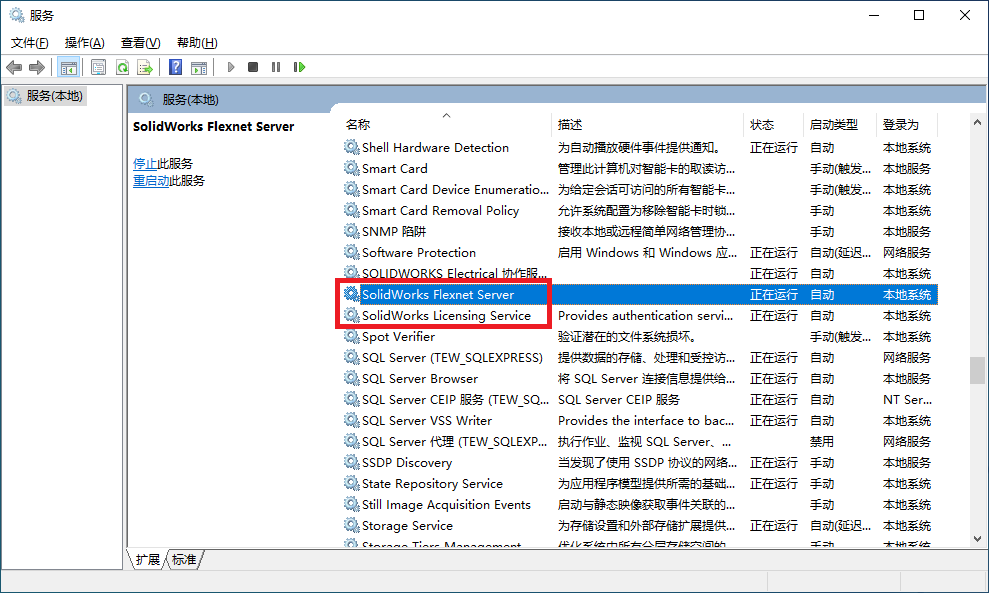Click the gear icon beside Software Protection
The height and width of the screenshot is (593, 989).
(351, 252)
